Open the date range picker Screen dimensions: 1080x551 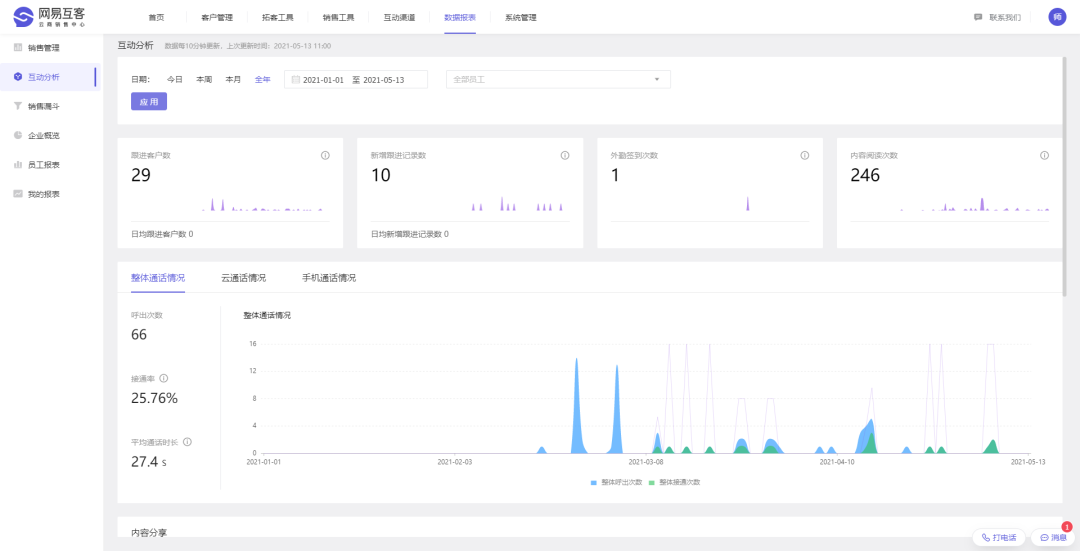pos(356,79)
